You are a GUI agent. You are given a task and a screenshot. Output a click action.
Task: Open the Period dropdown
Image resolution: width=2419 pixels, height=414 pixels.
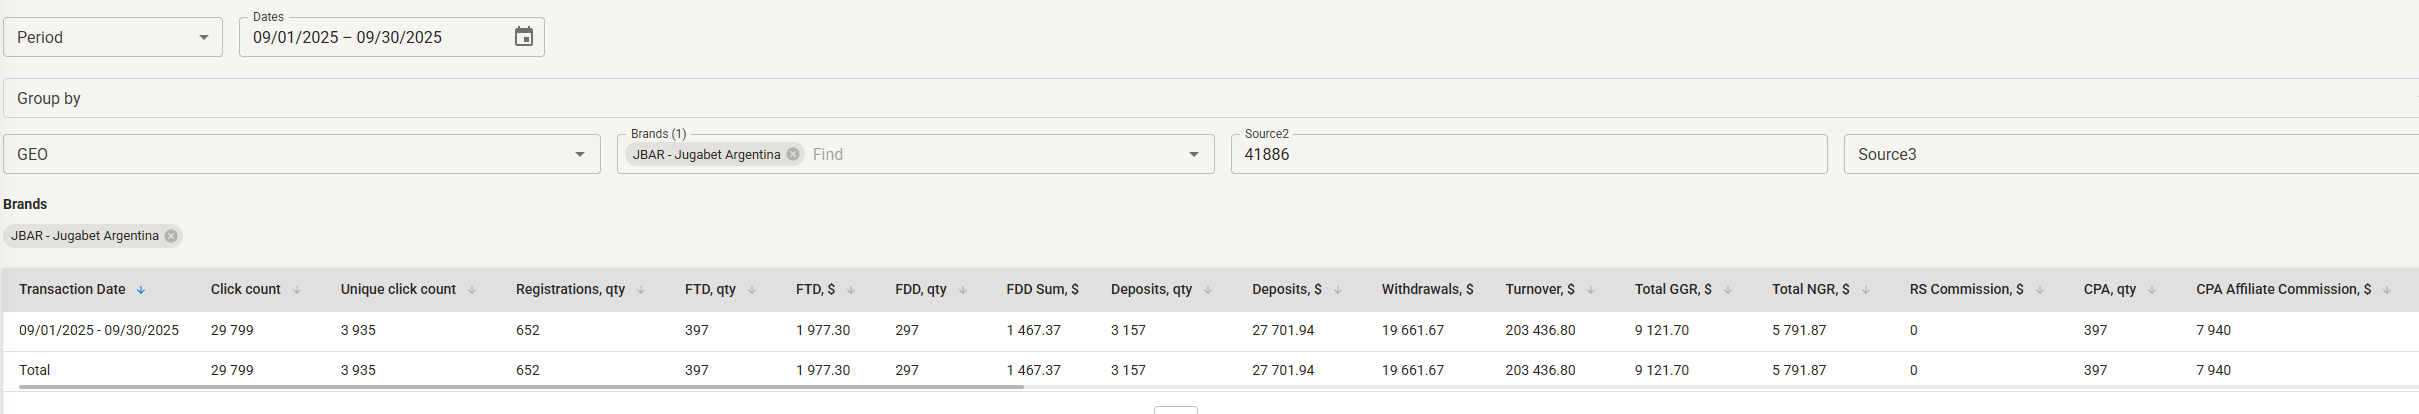pyautogui.click(x=113, y=37)
